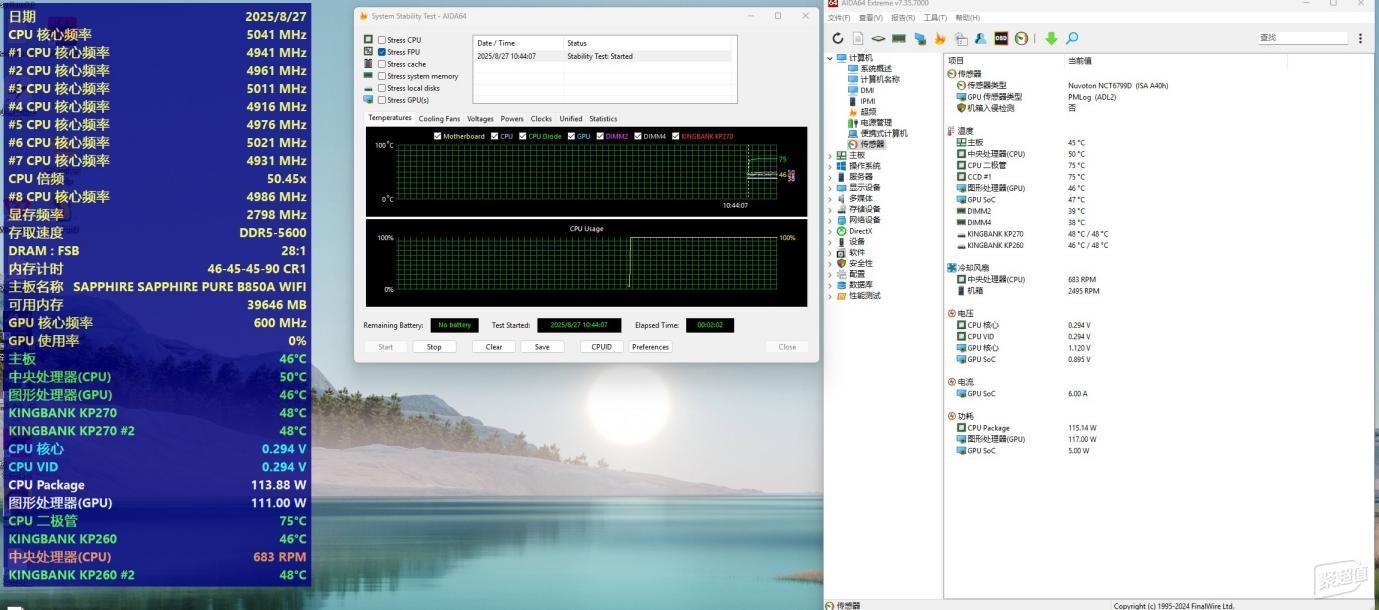This screenshot has height=610, width=1379.
Task: Uncheck the Stress FPU checkbox
Action: click(382, 52)
